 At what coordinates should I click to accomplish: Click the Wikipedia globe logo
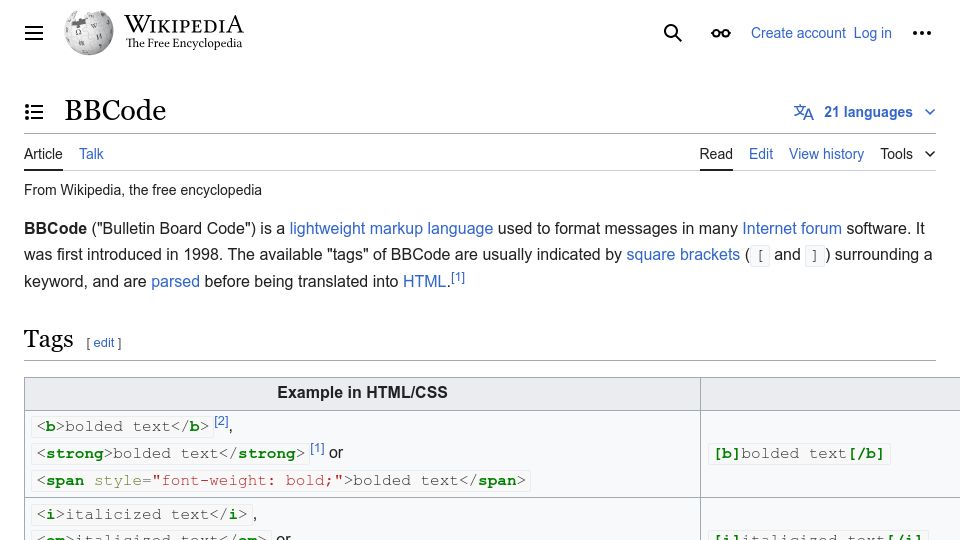tap(89, 32)
